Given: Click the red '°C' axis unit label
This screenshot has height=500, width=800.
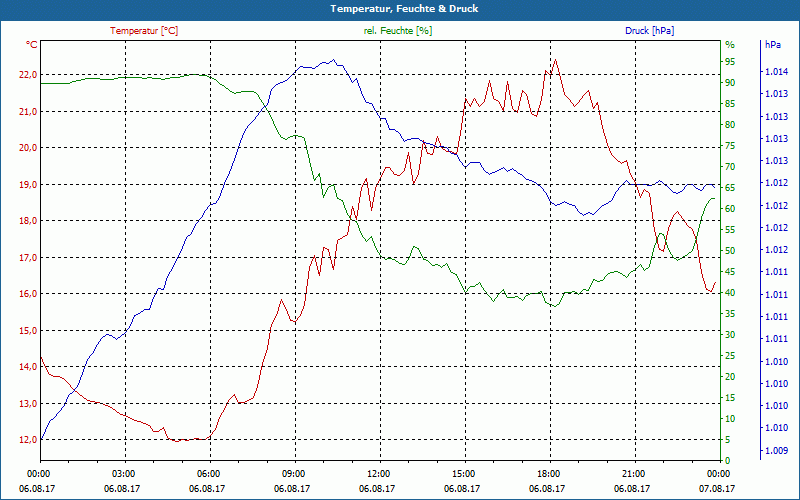Looking at the screenshot, I should click(x=32, y=45).
